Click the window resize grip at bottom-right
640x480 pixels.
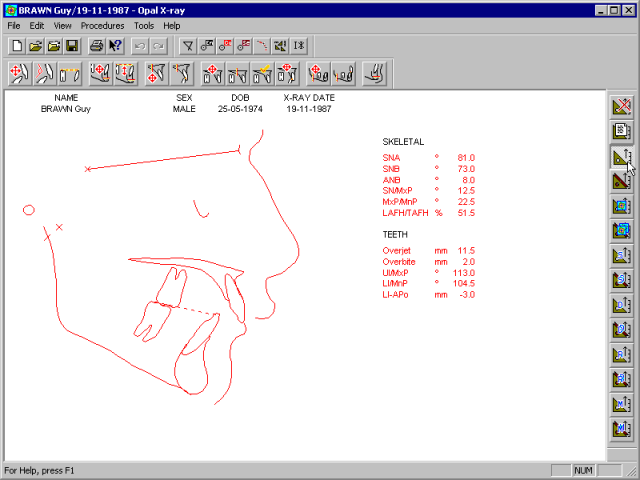pyautogui.click(x=631, y=471)
